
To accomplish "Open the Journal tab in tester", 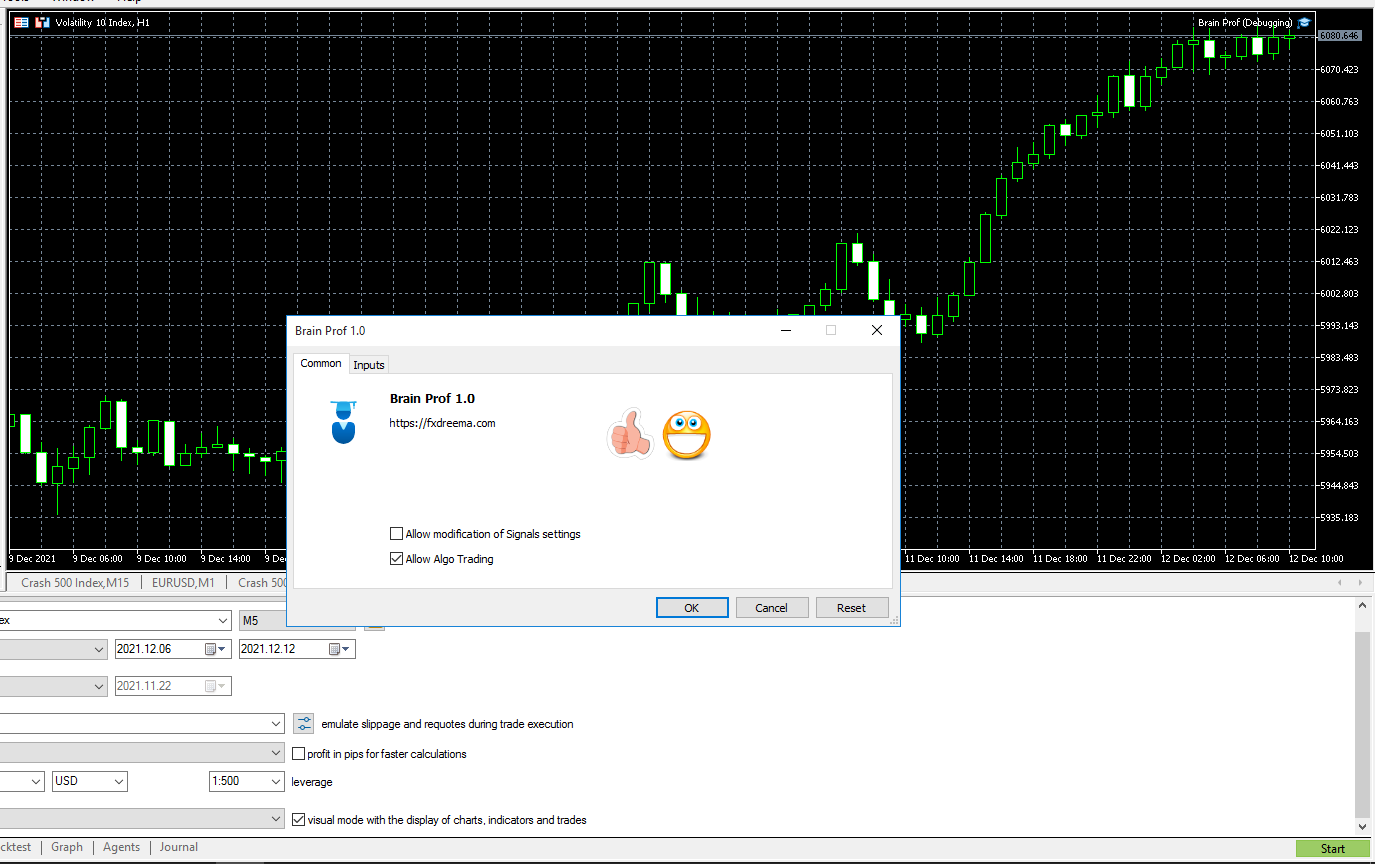I will (179, 847).
